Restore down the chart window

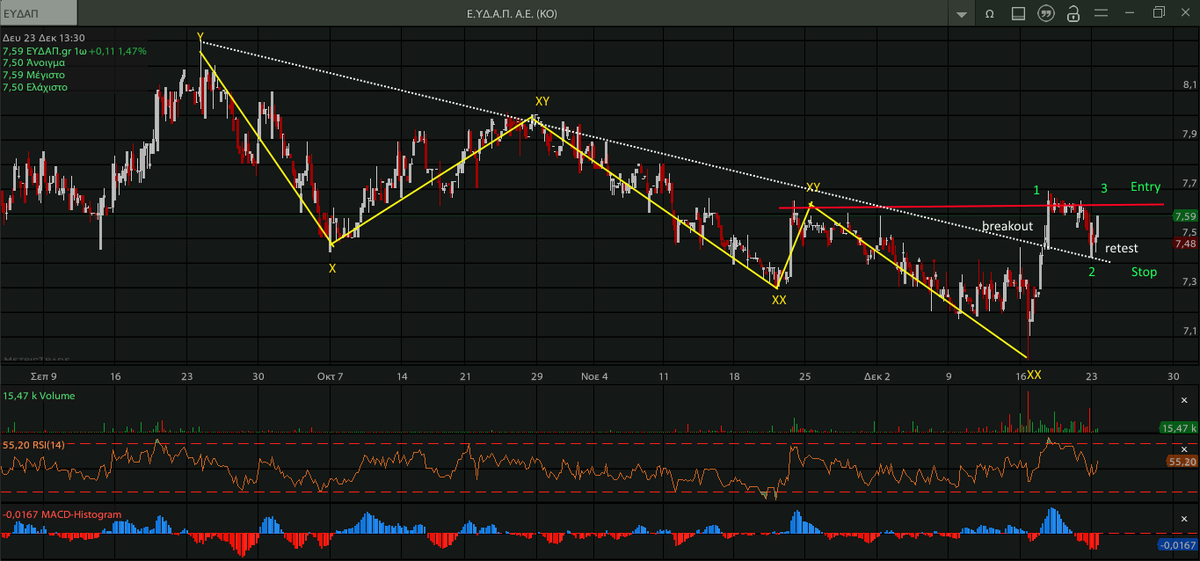pyautogui.click(x=1159, y=13)
